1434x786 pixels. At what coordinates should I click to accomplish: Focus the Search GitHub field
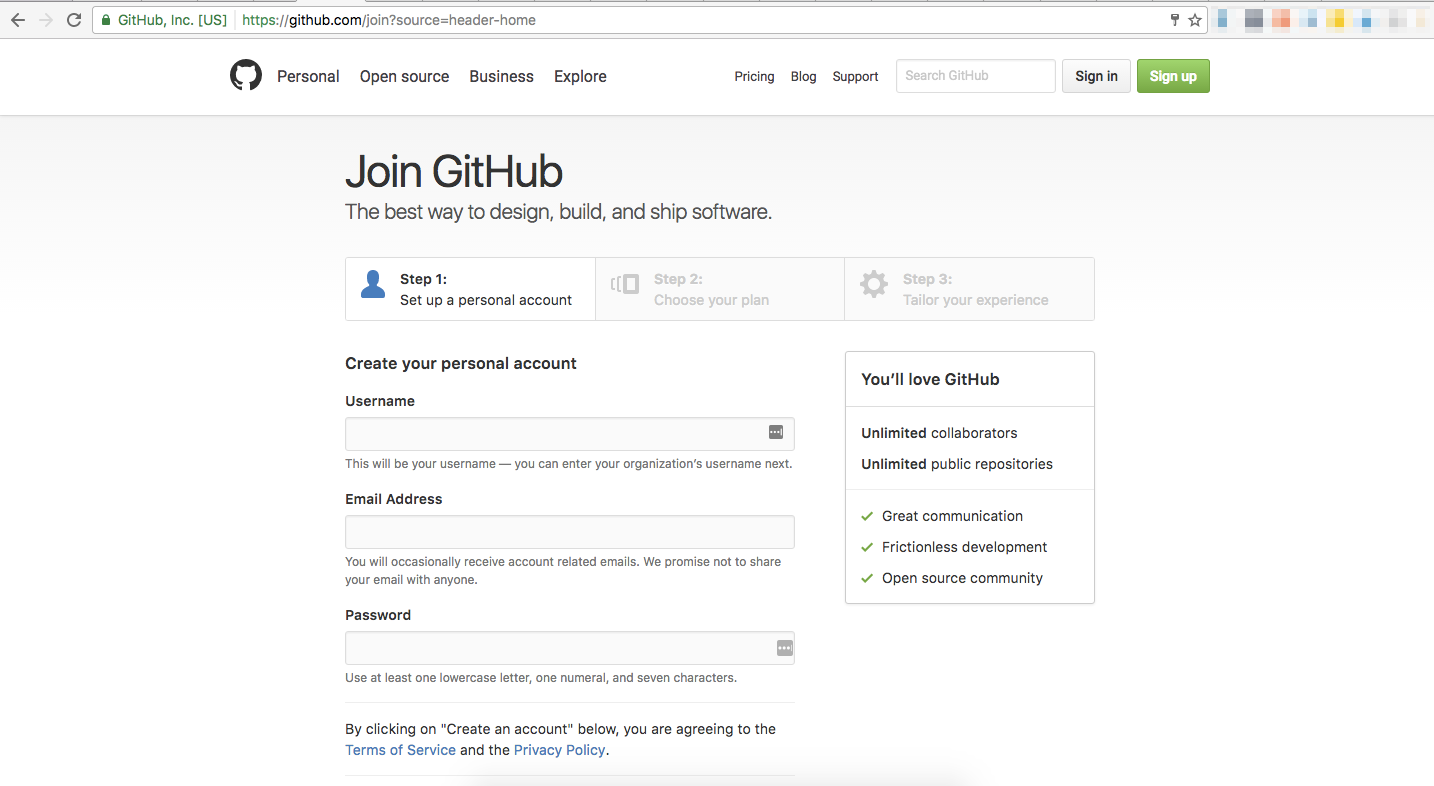pos(975,76)
